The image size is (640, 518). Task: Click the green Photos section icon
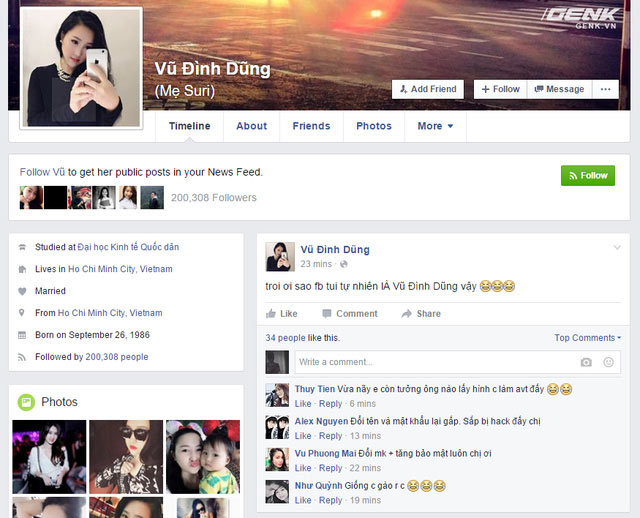coord(26,402)
